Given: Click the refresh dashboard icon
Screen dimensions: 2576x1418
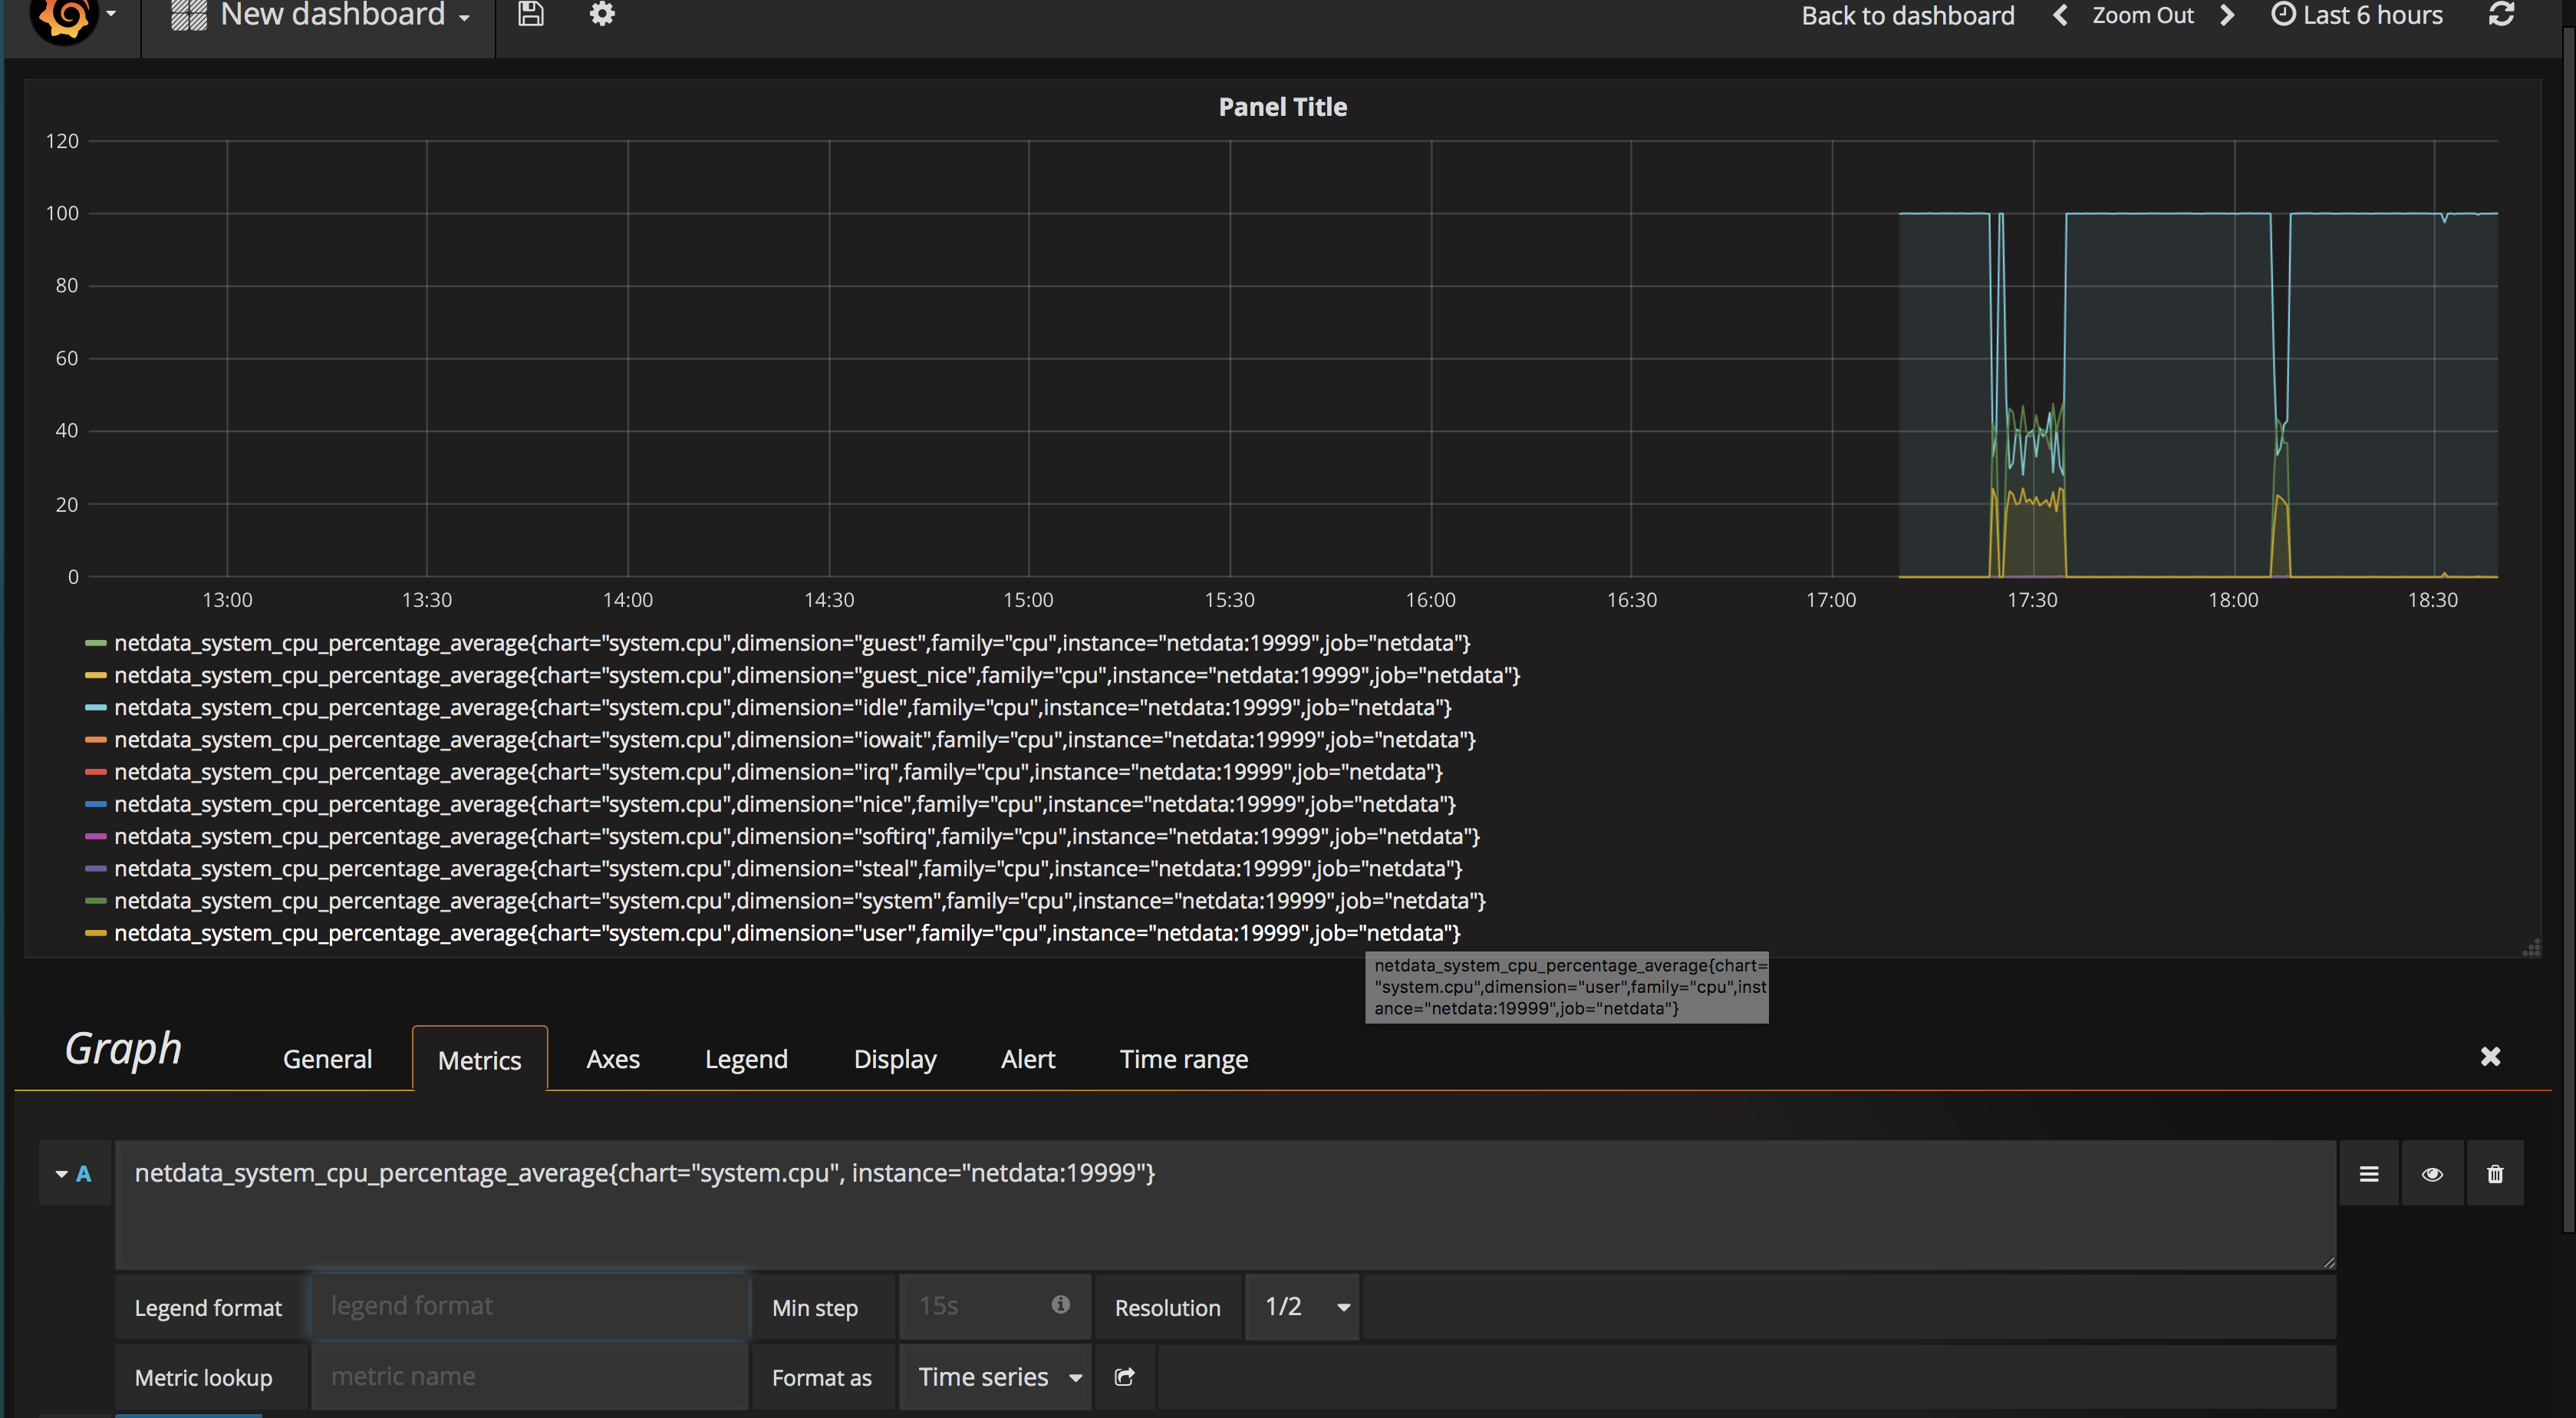Looking at the screenshot, I should click(2501, 14).
